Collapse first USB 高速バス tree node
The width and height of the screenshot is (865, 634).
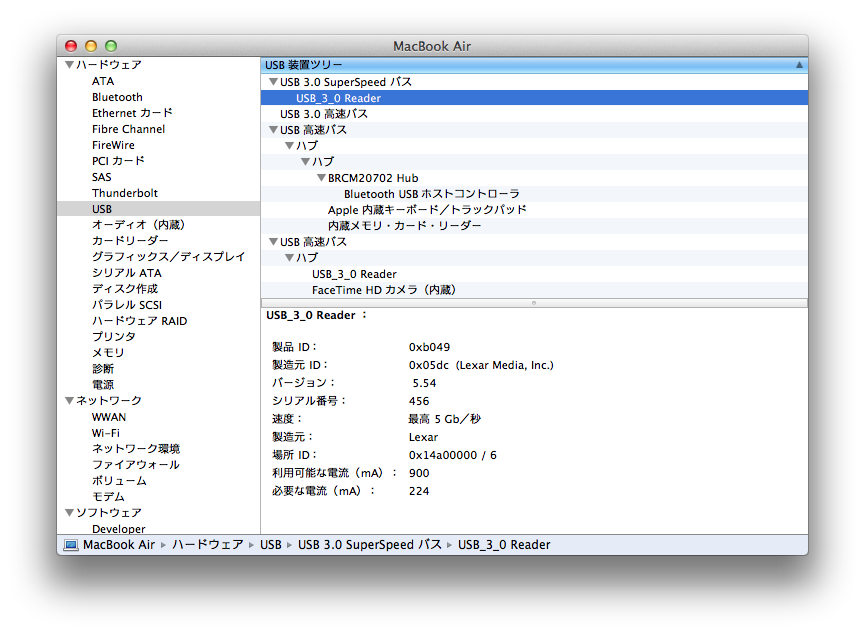273,130
